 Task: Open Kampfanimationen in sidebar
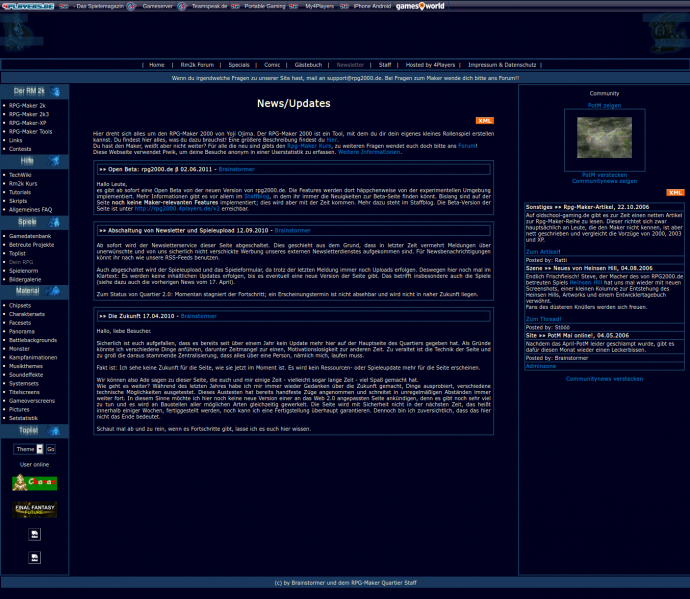point(33,357)
